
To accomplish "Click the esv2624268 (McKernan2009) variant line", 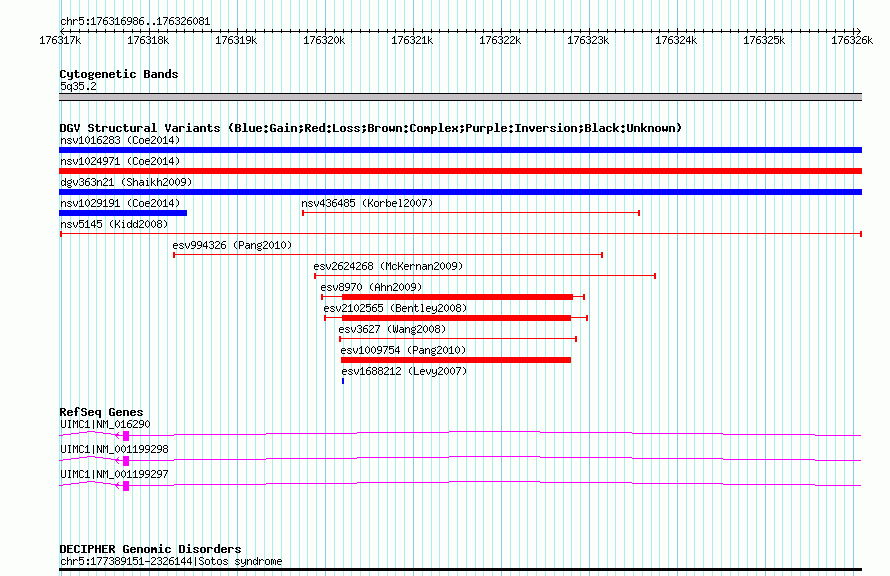I will (x=485, y=276).
